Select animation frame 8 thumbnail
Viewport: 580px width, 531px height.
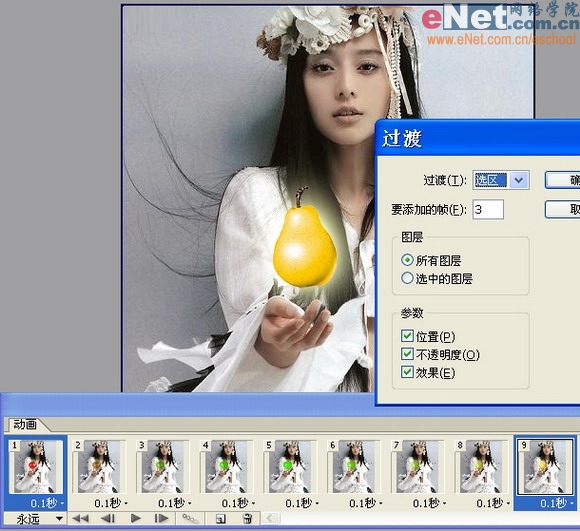[x=481, y=467]
